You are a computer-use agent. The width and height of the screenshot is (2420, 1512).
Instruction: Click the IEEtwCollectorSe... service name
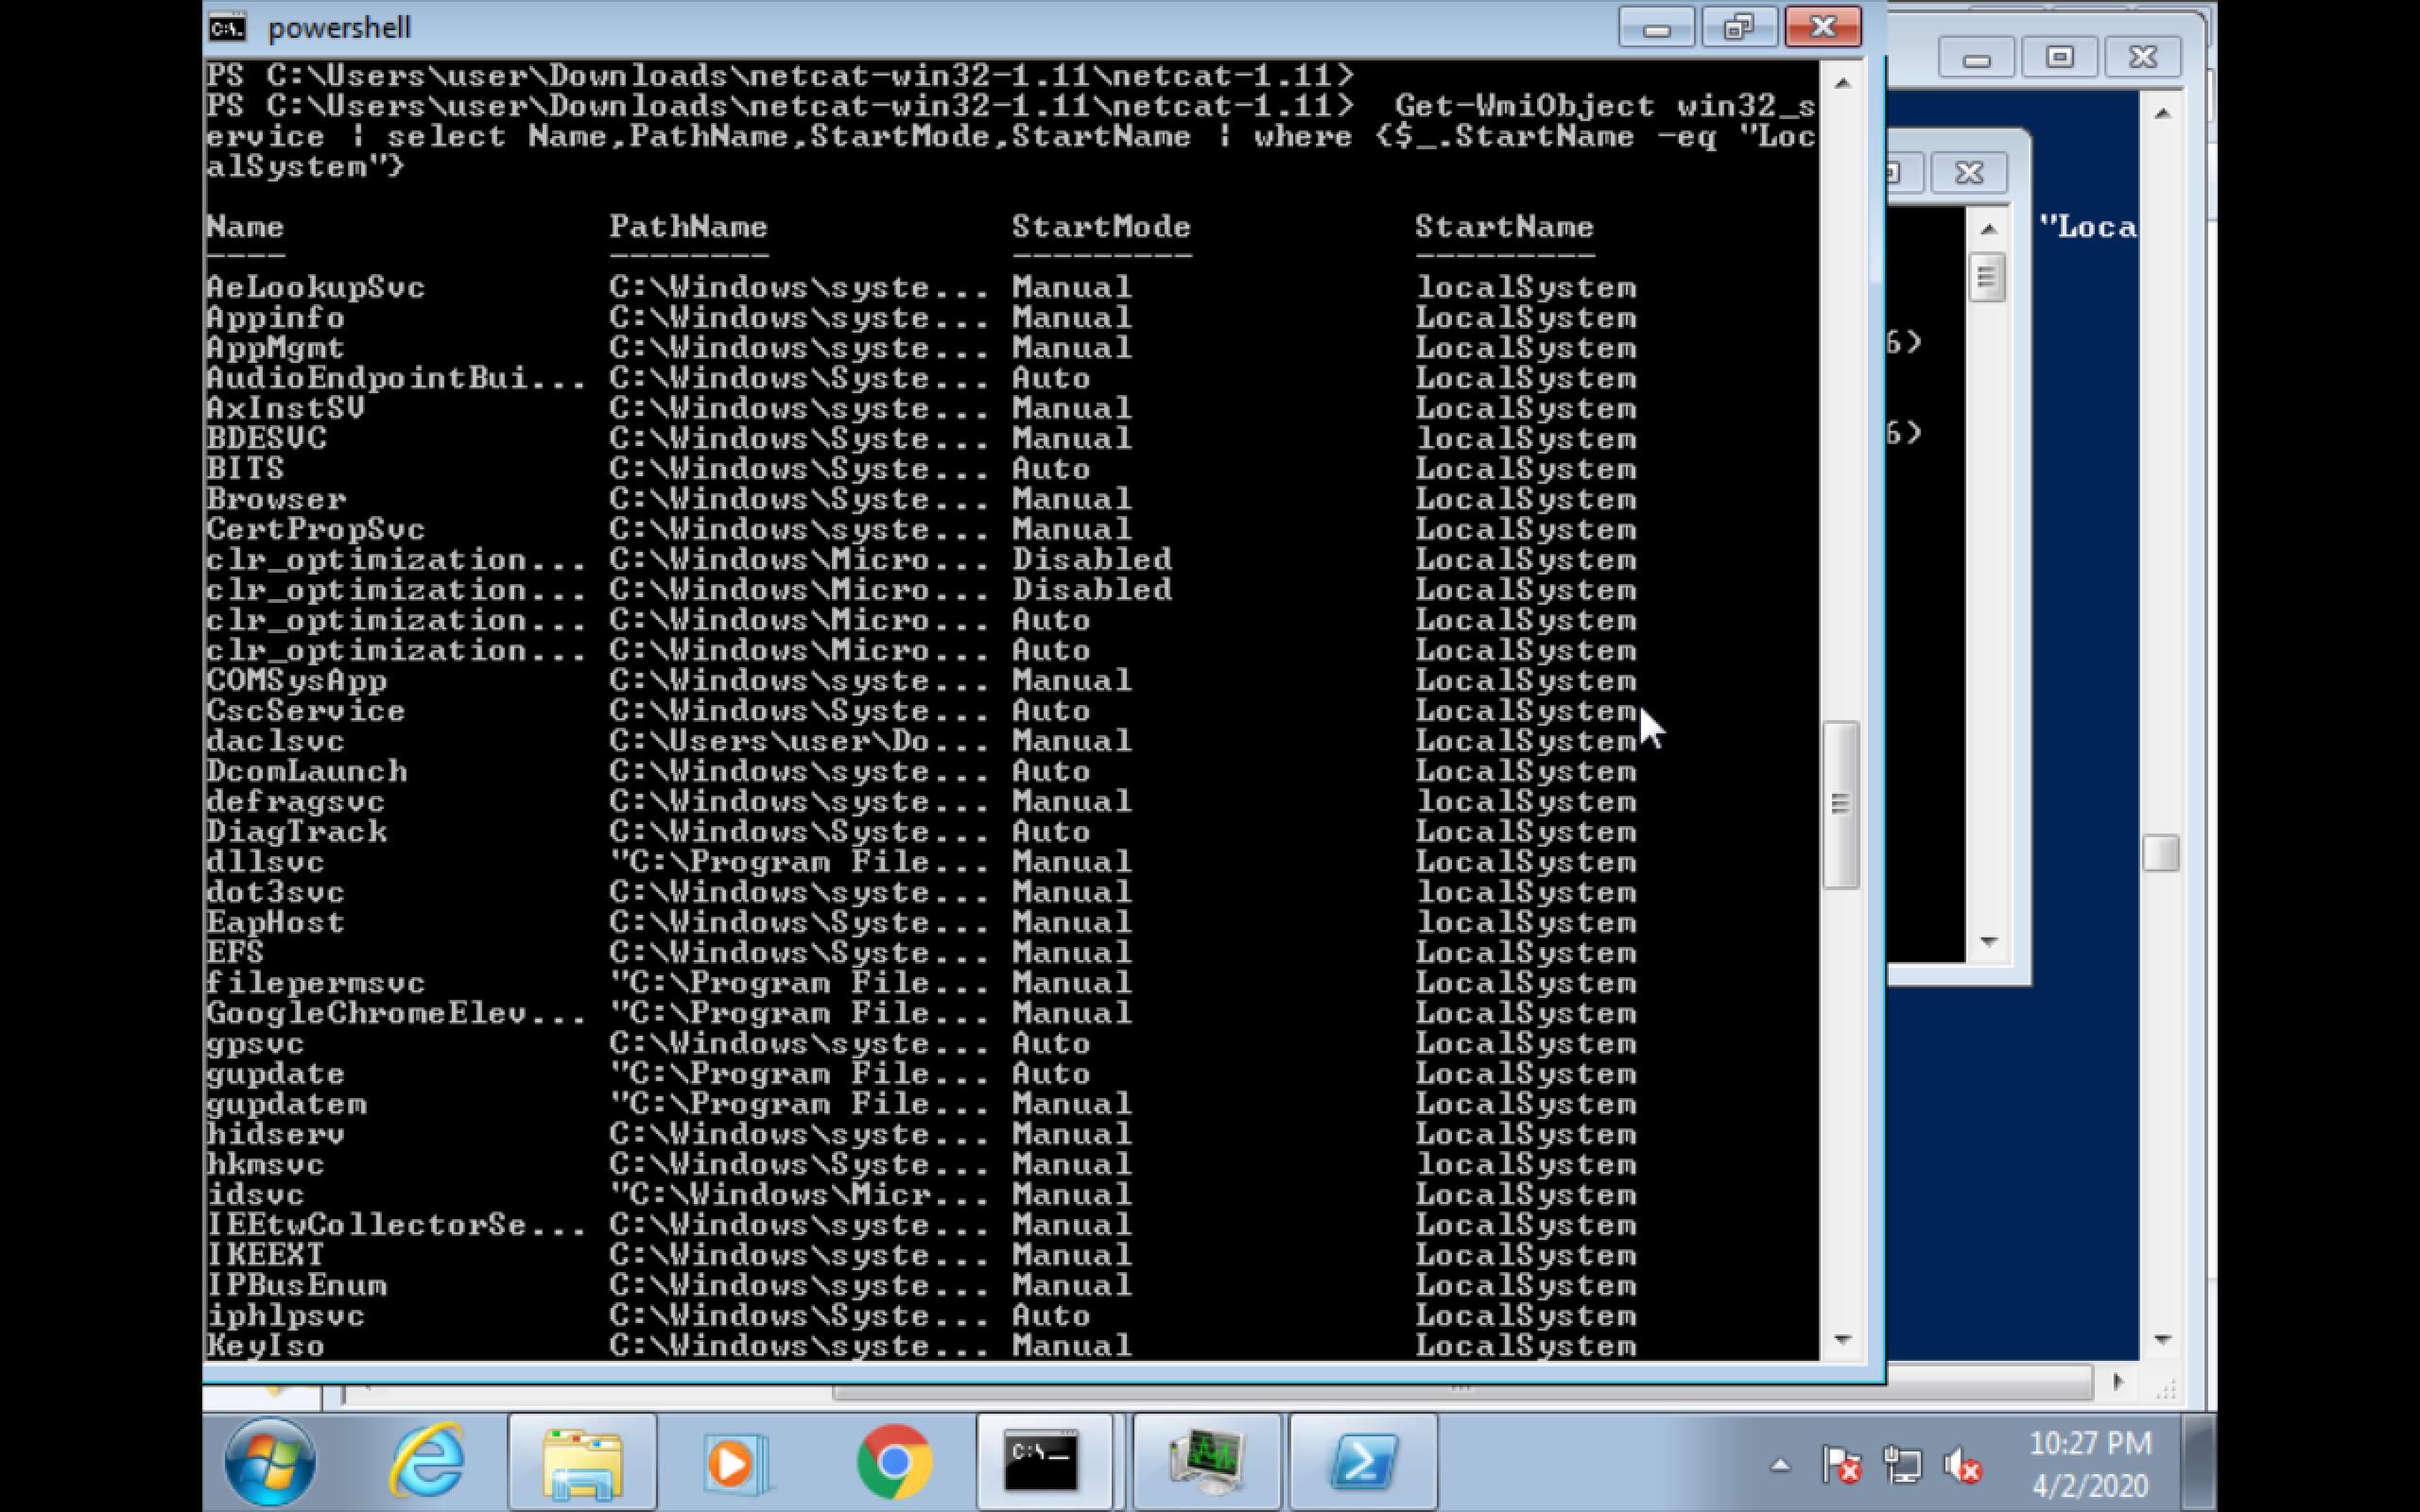click(396, 1225)
